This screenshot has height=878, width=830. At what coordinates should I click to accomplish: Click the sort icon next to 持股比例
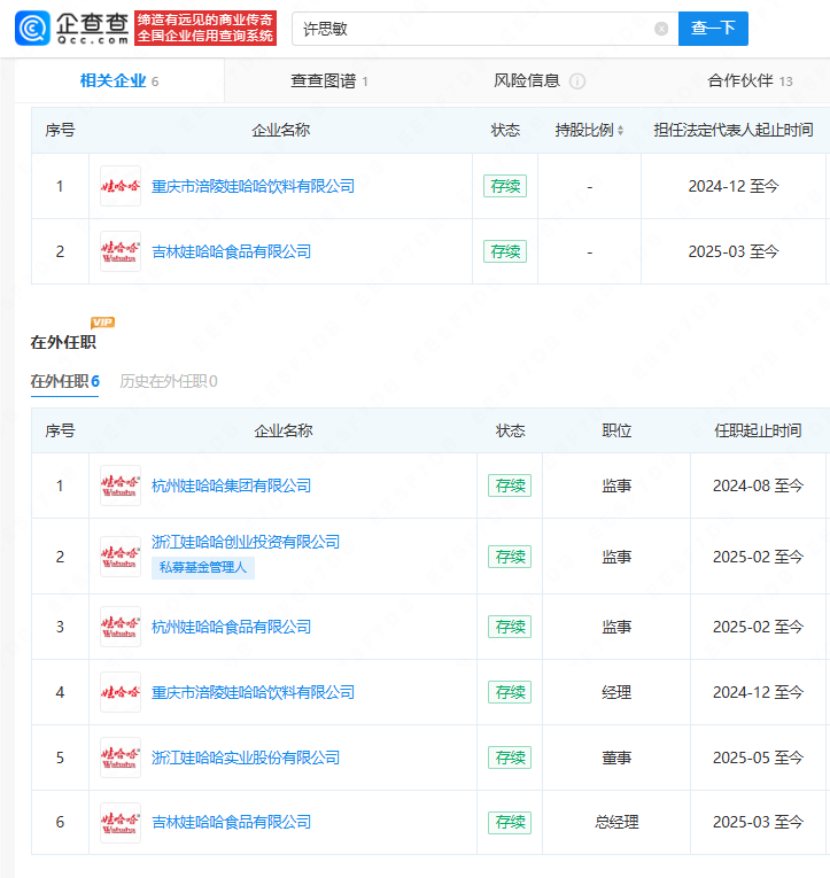[x=620, y=131]
